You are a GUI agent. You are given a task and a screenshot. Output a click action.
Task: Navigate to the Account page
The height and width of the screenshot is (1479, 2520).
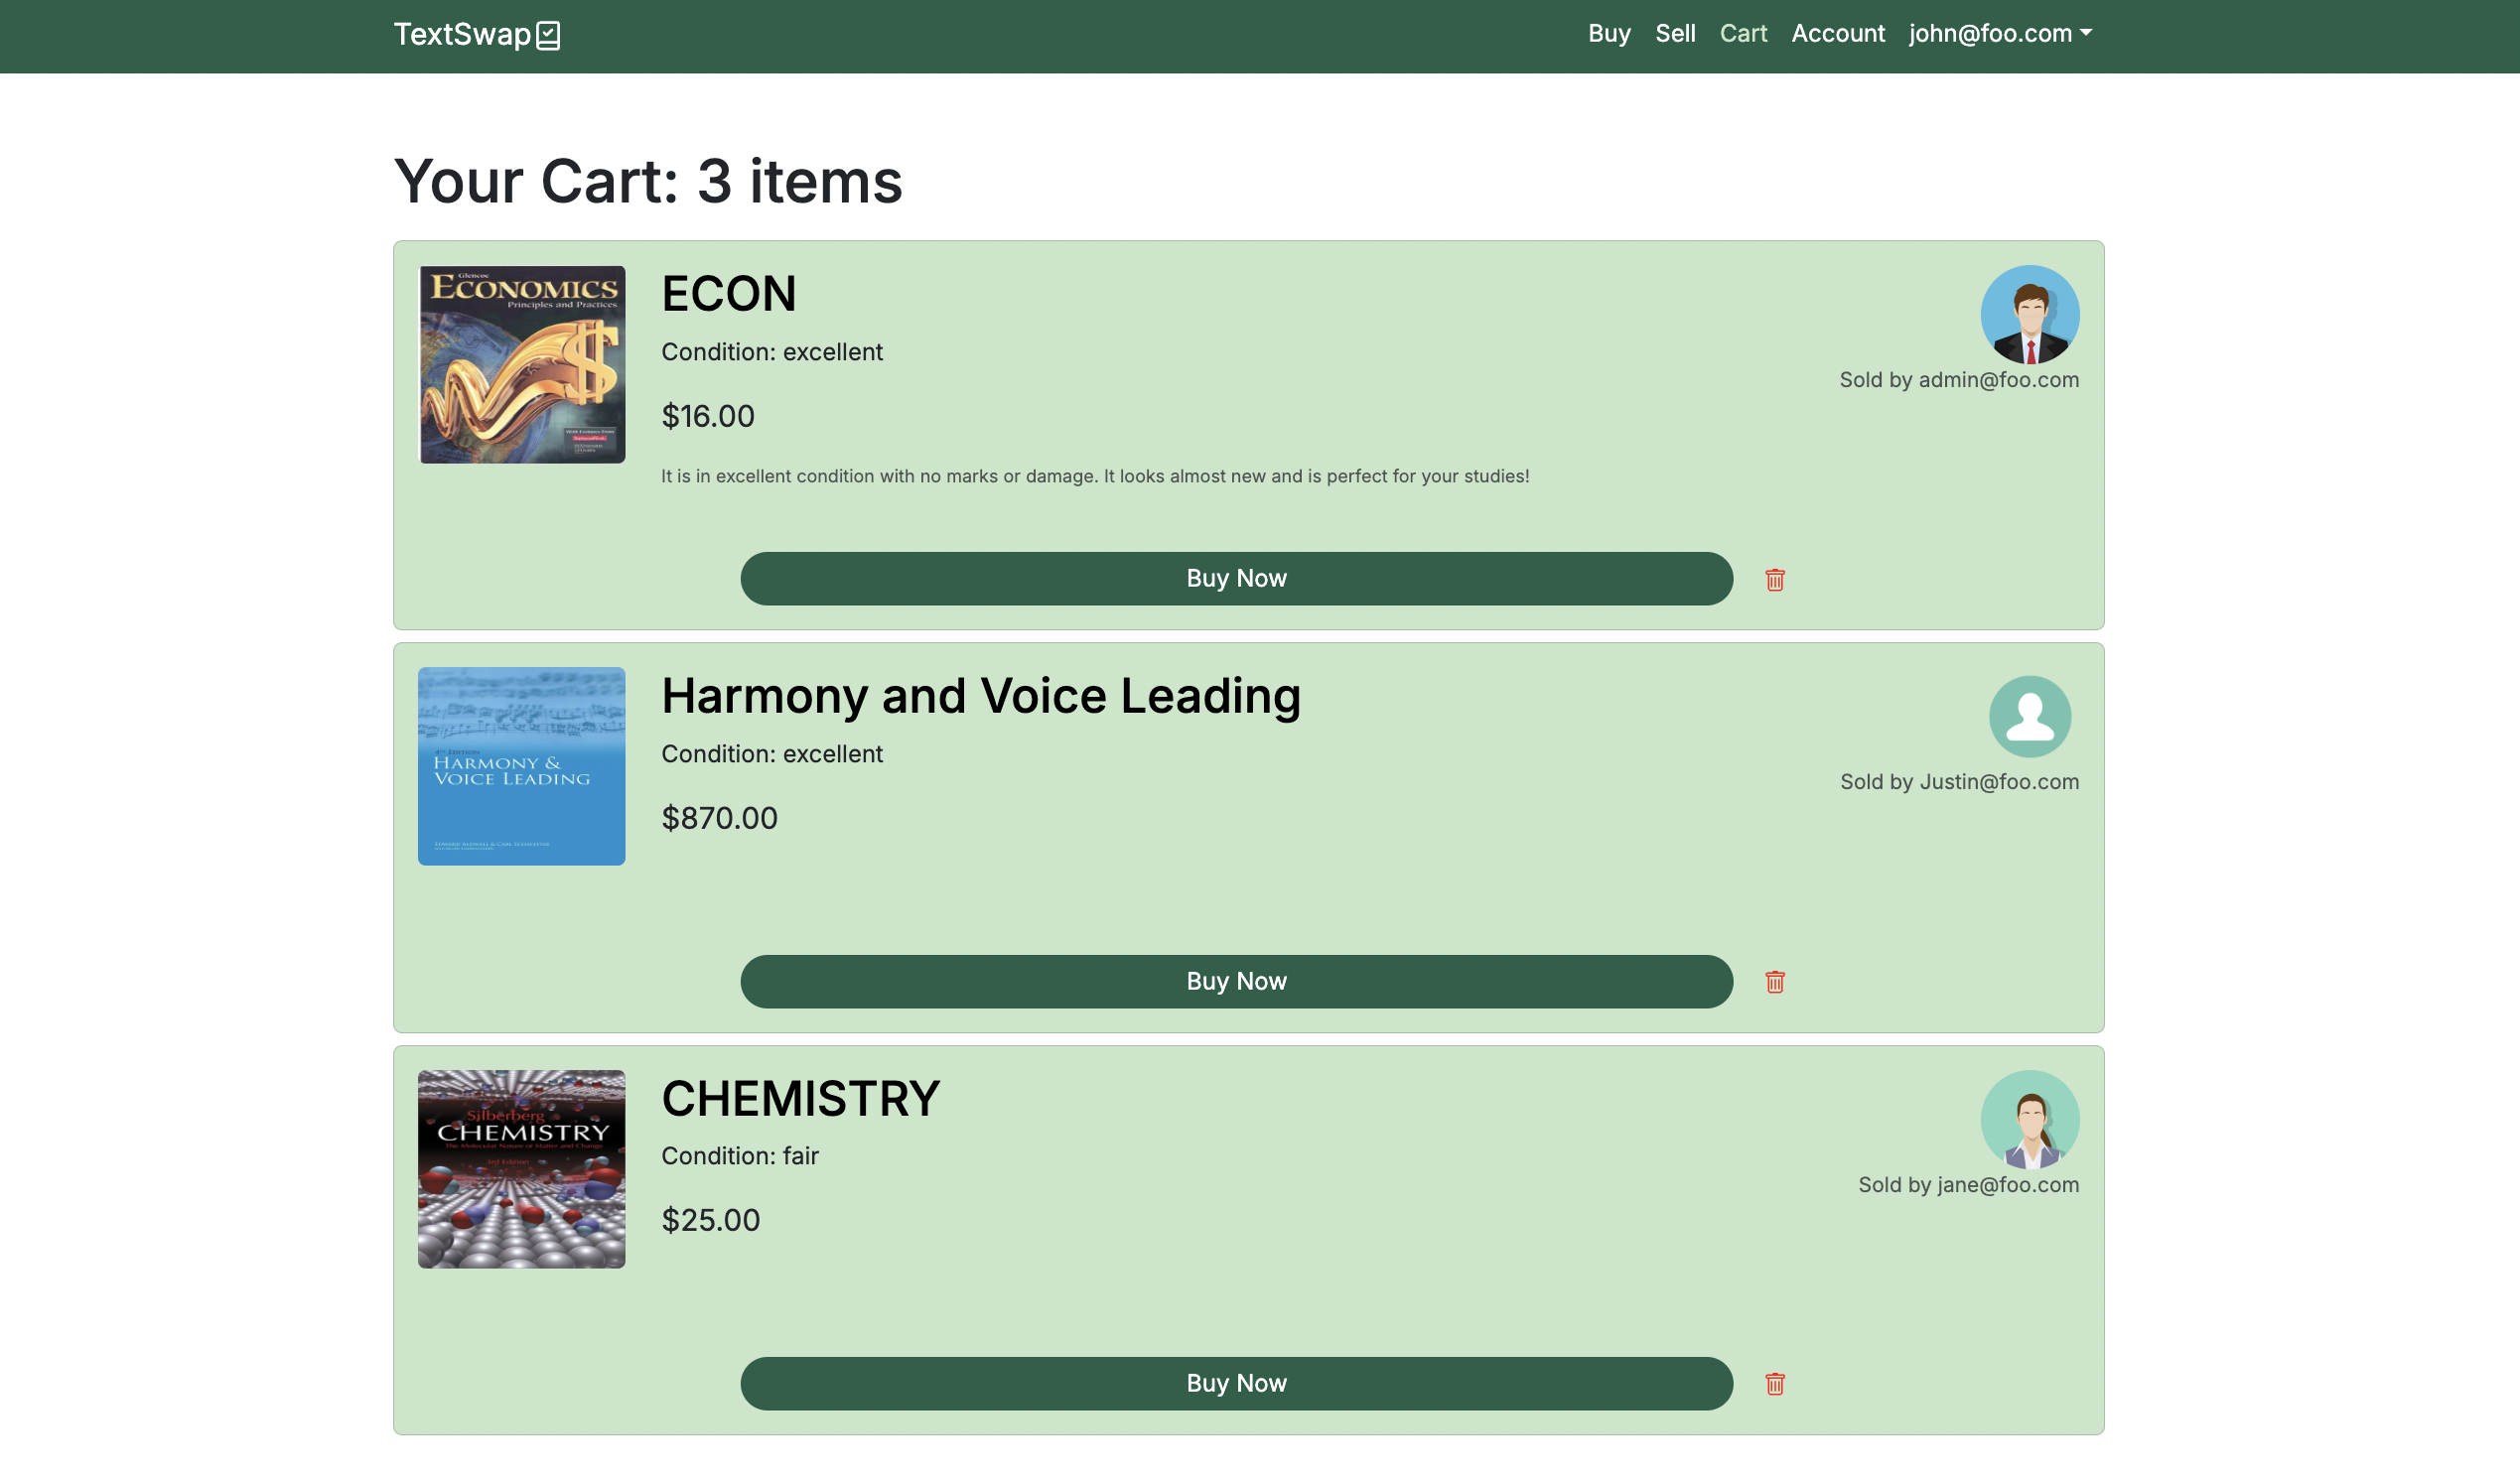(1837, 34)
